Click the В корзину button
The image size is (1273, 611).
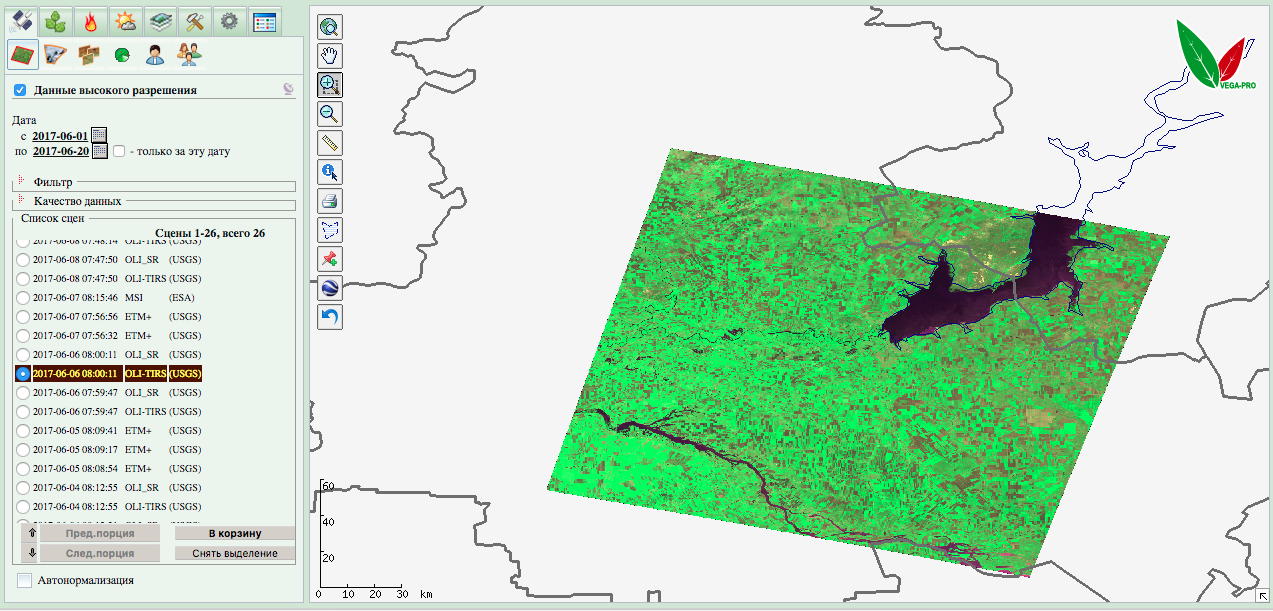click(x=235, y=534)
